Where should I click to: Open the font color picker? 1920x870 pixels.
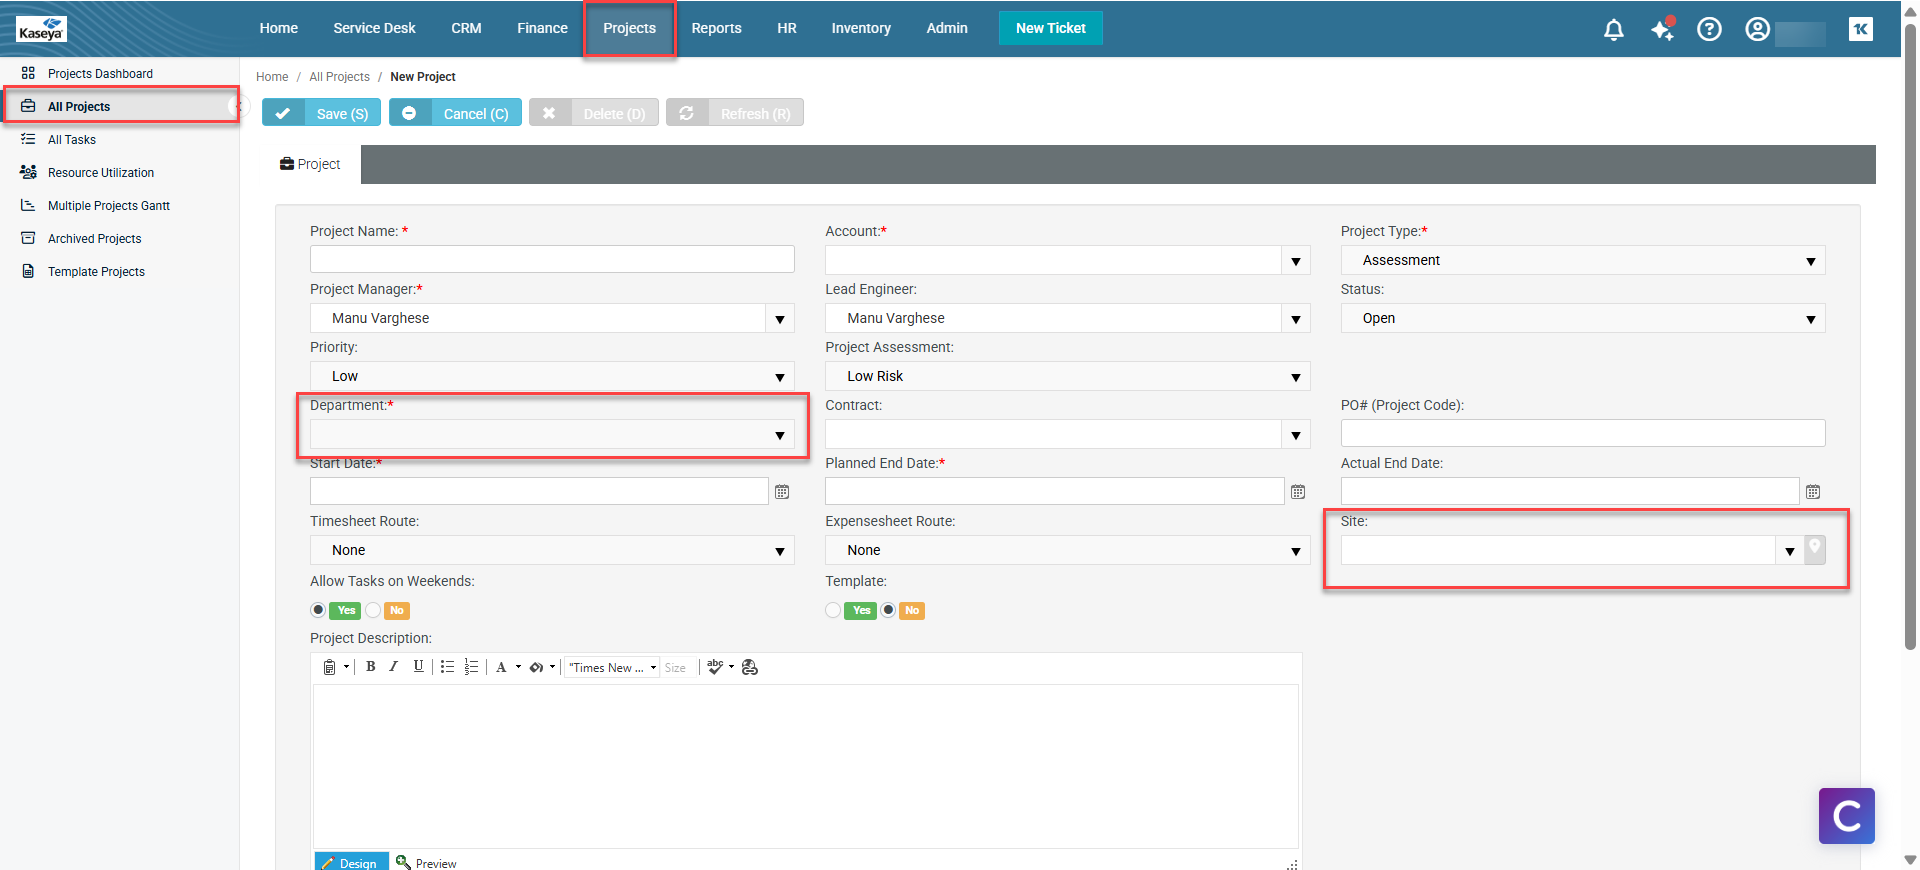(502, 667)
